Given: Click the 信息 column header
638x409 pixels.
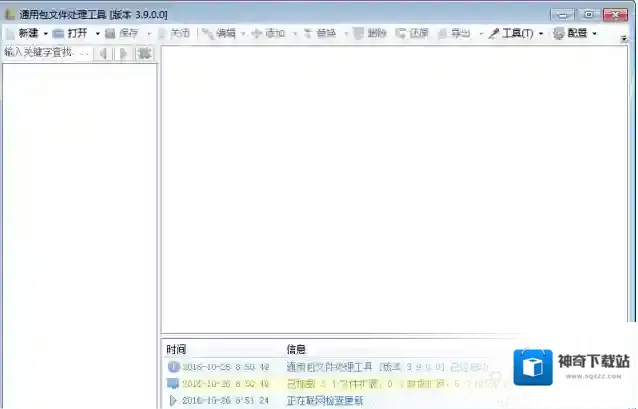Looking at the screenshot, I should (x=296, y=349).
